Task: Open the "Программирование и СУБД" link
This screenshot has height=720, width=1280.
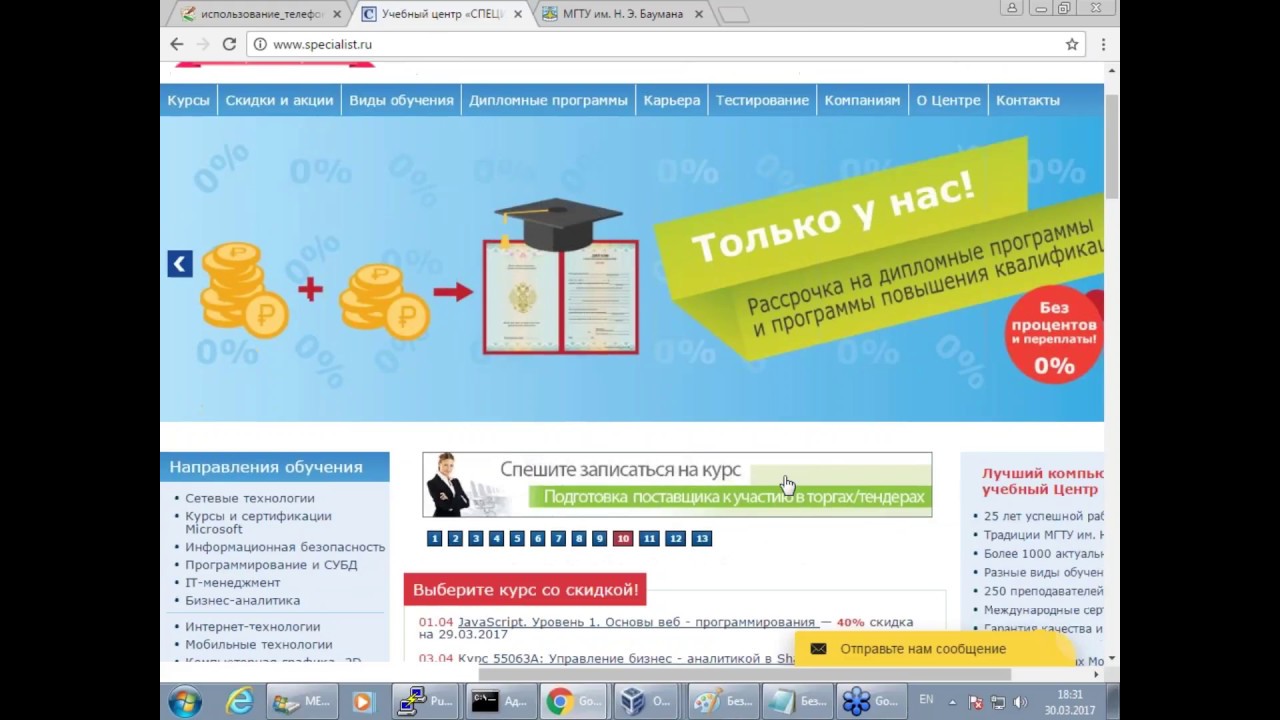Action: tap(271, 565)
